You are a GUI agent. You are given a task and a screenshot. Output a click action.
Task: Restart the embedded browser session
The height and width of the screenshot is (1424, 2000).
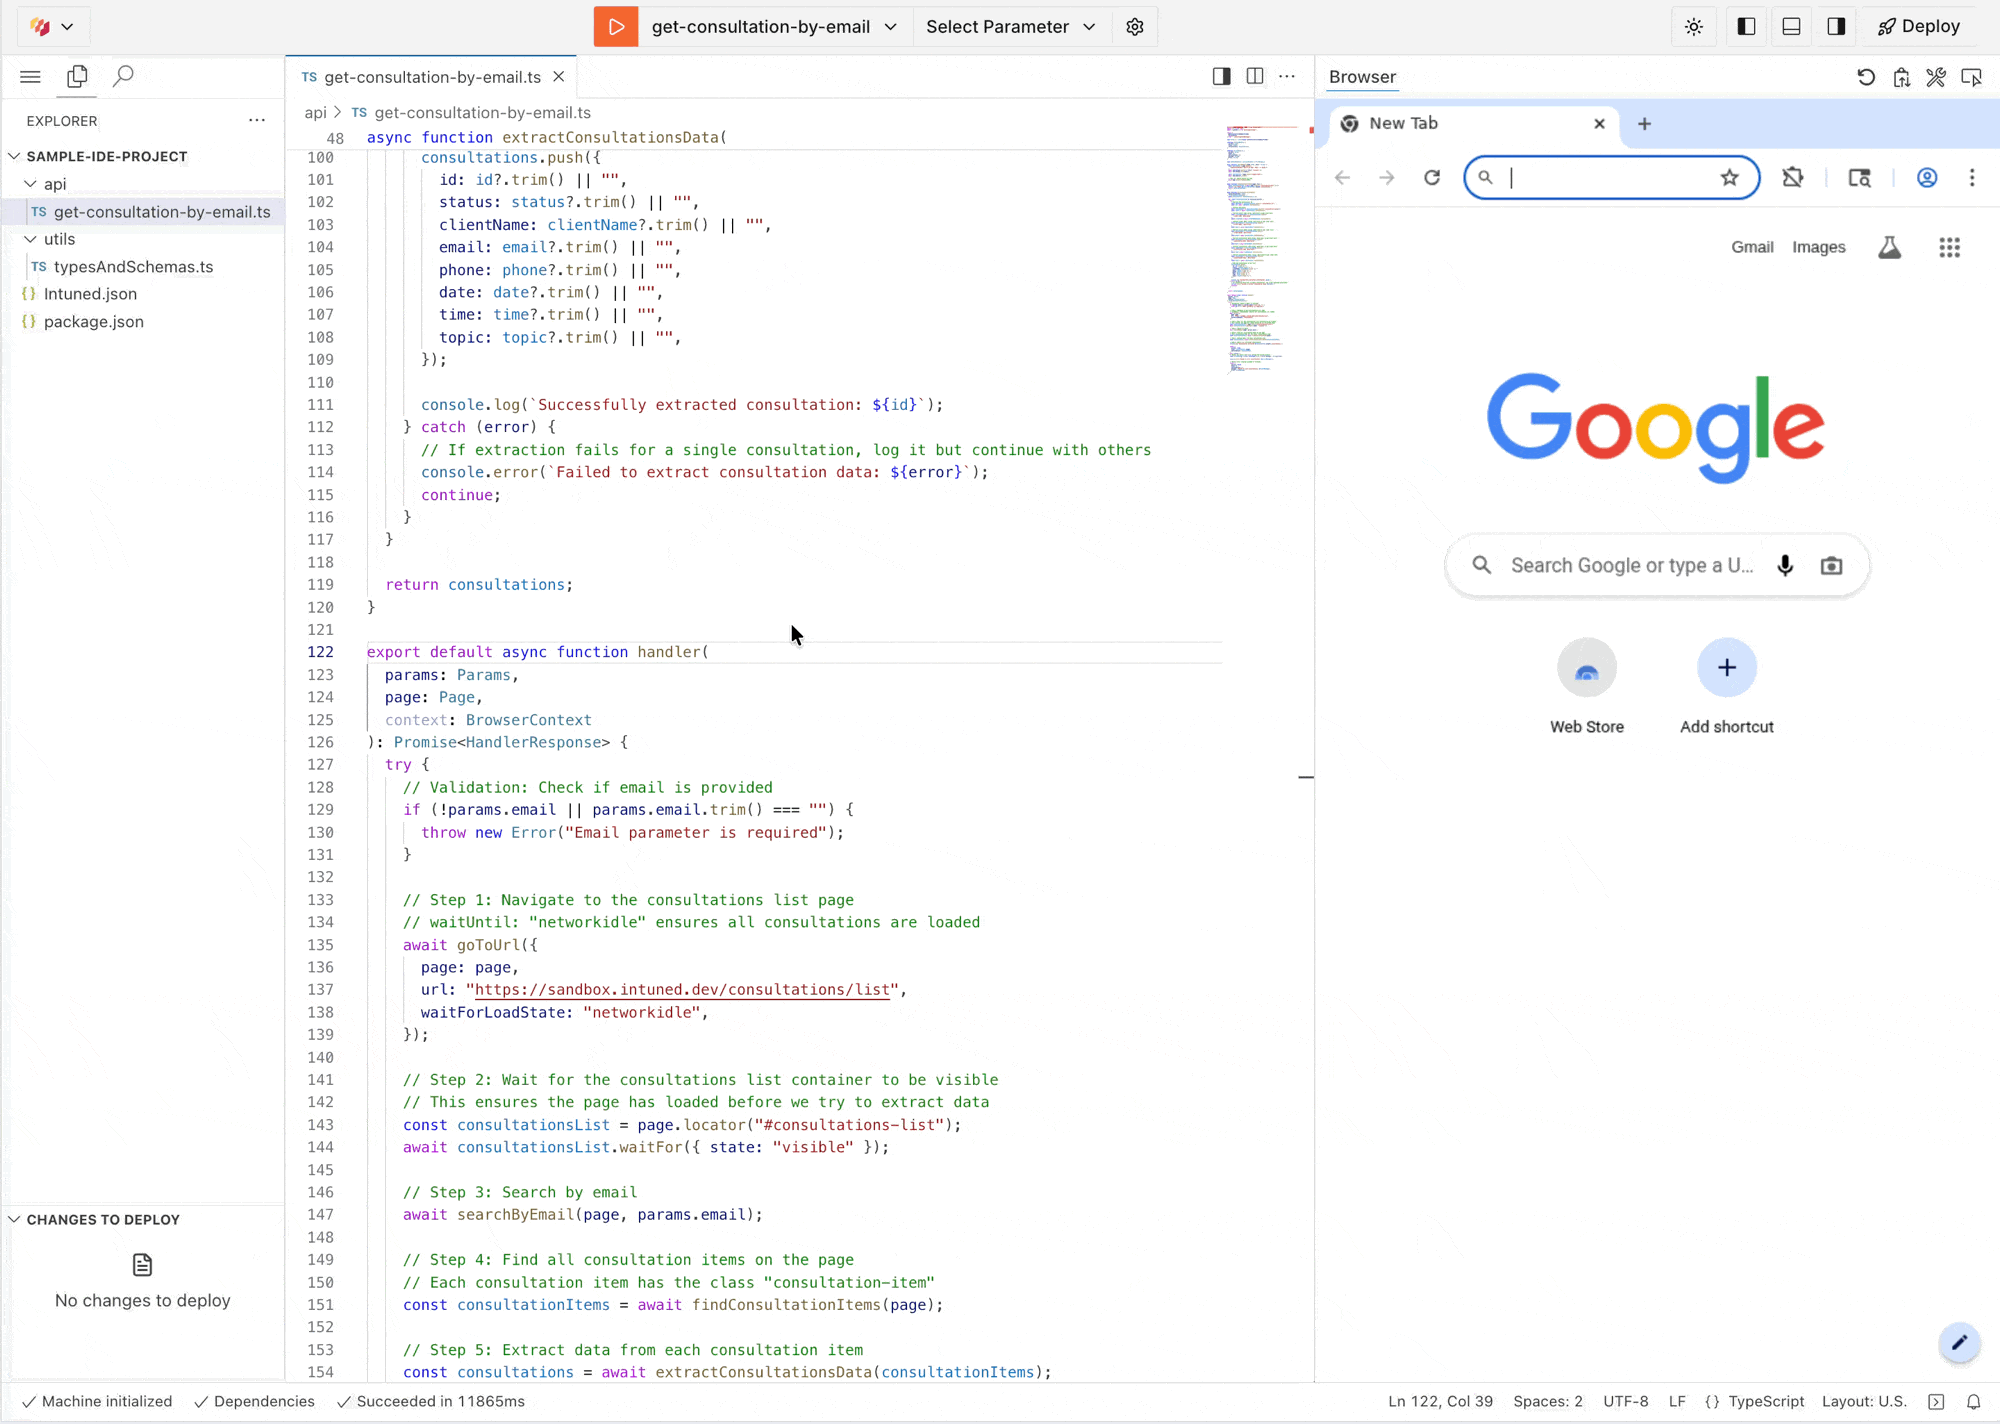[1866, 77]
